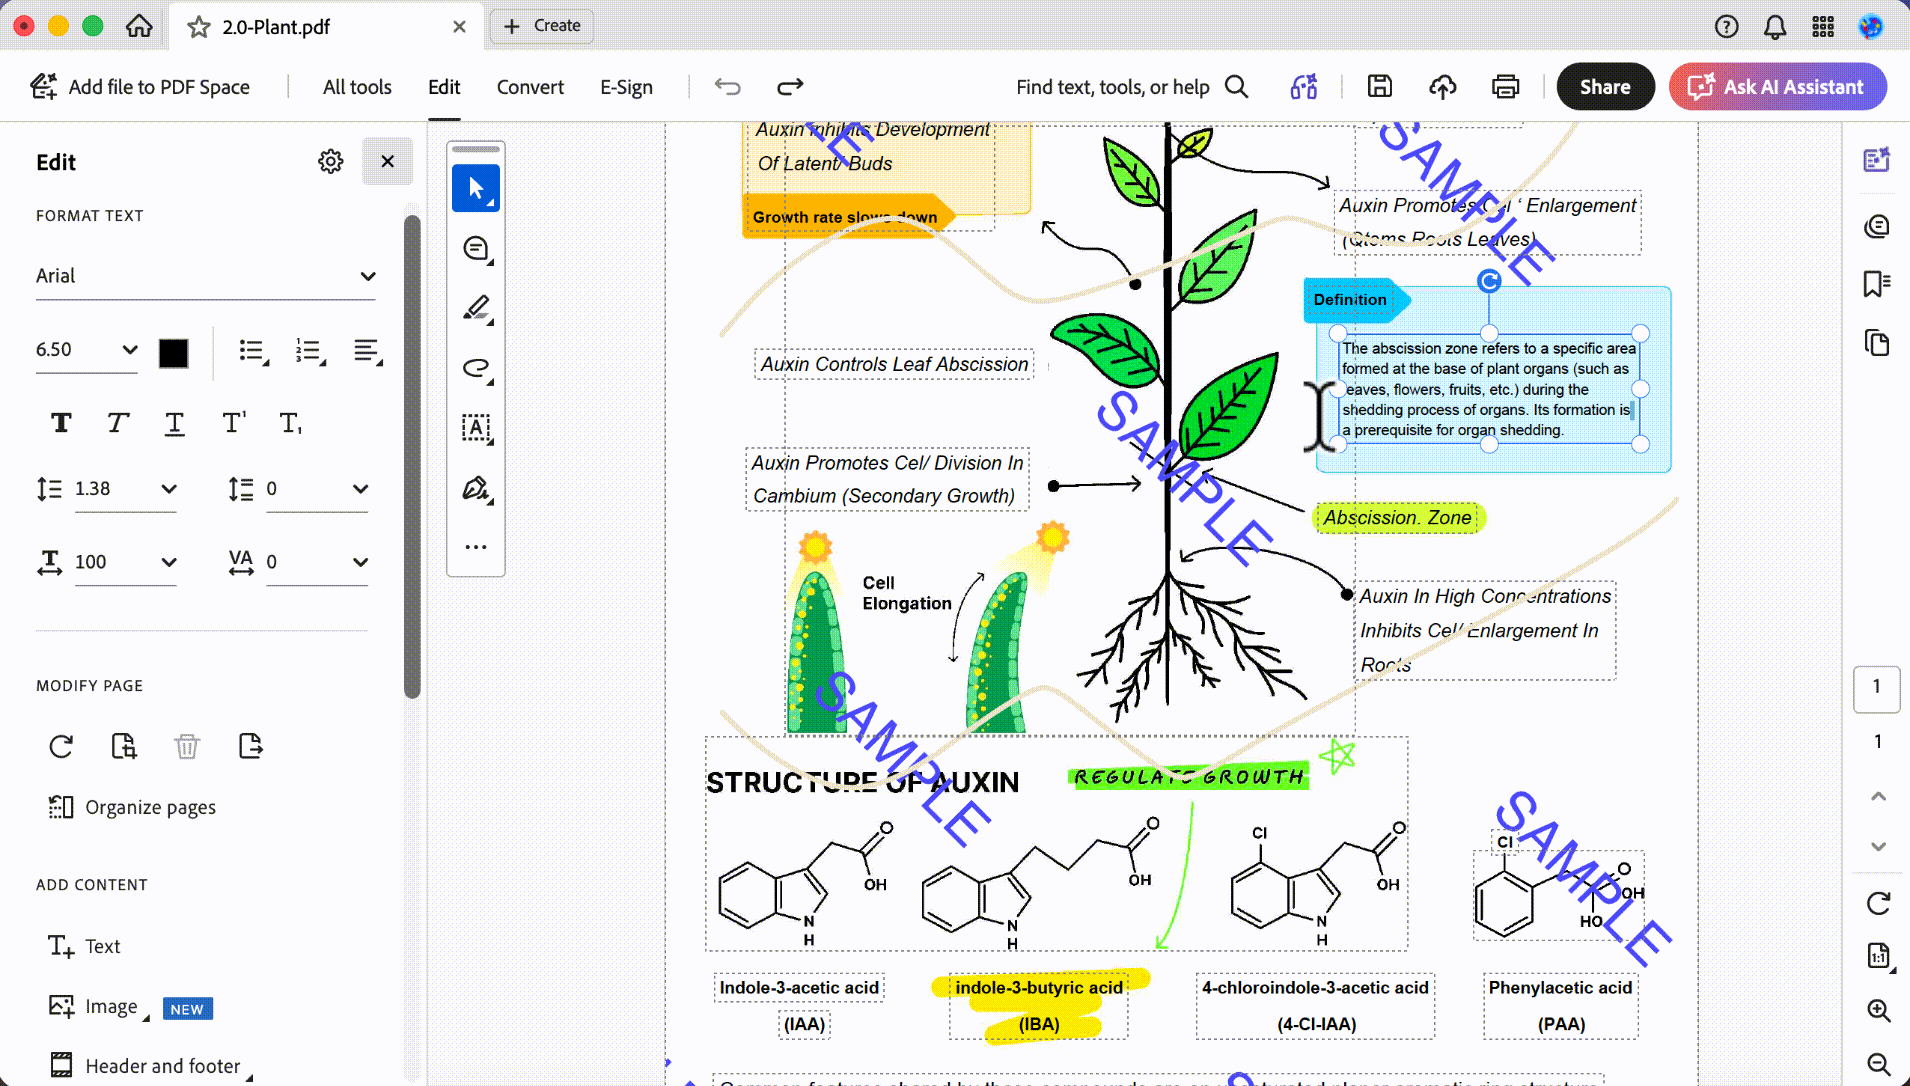
Task: Click the black font color swatch
Action: click(173, 353)
